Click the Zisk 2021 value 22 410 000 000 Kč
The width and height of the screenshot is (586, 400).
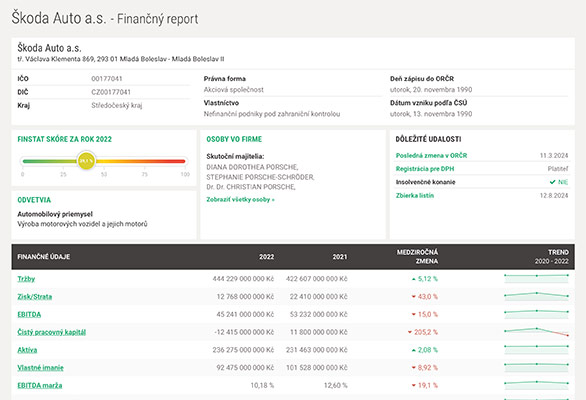click(318, 297)
